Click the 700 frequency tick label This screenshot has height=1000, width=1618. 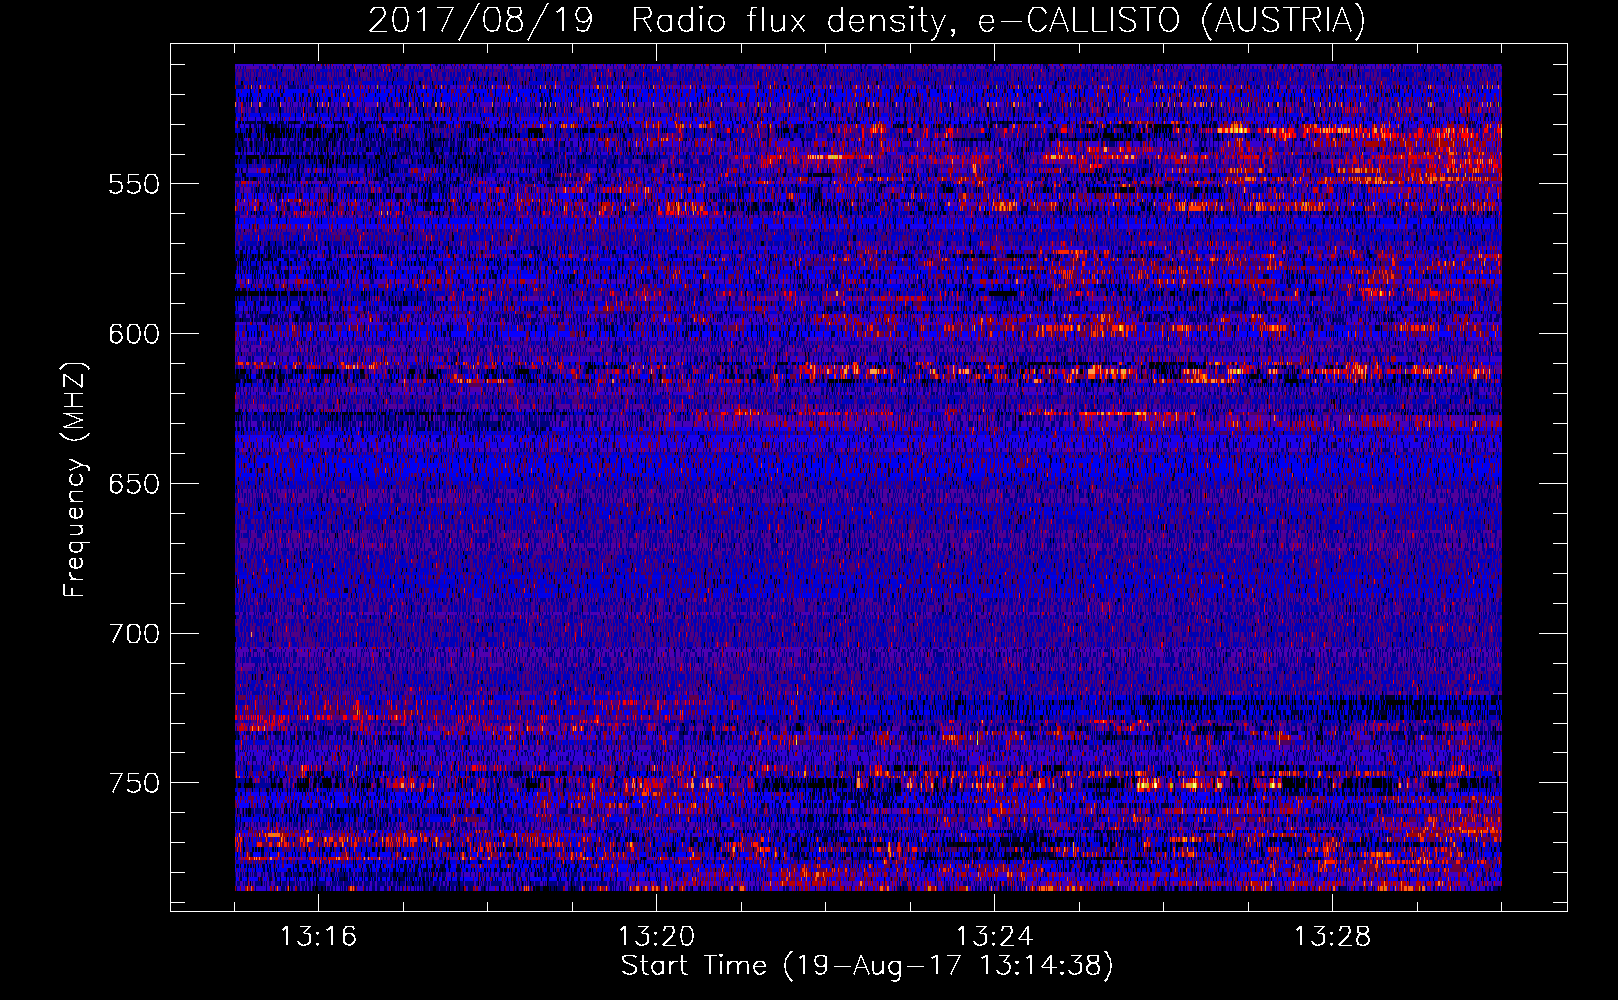pyautogui.click(x=134, y=634)
